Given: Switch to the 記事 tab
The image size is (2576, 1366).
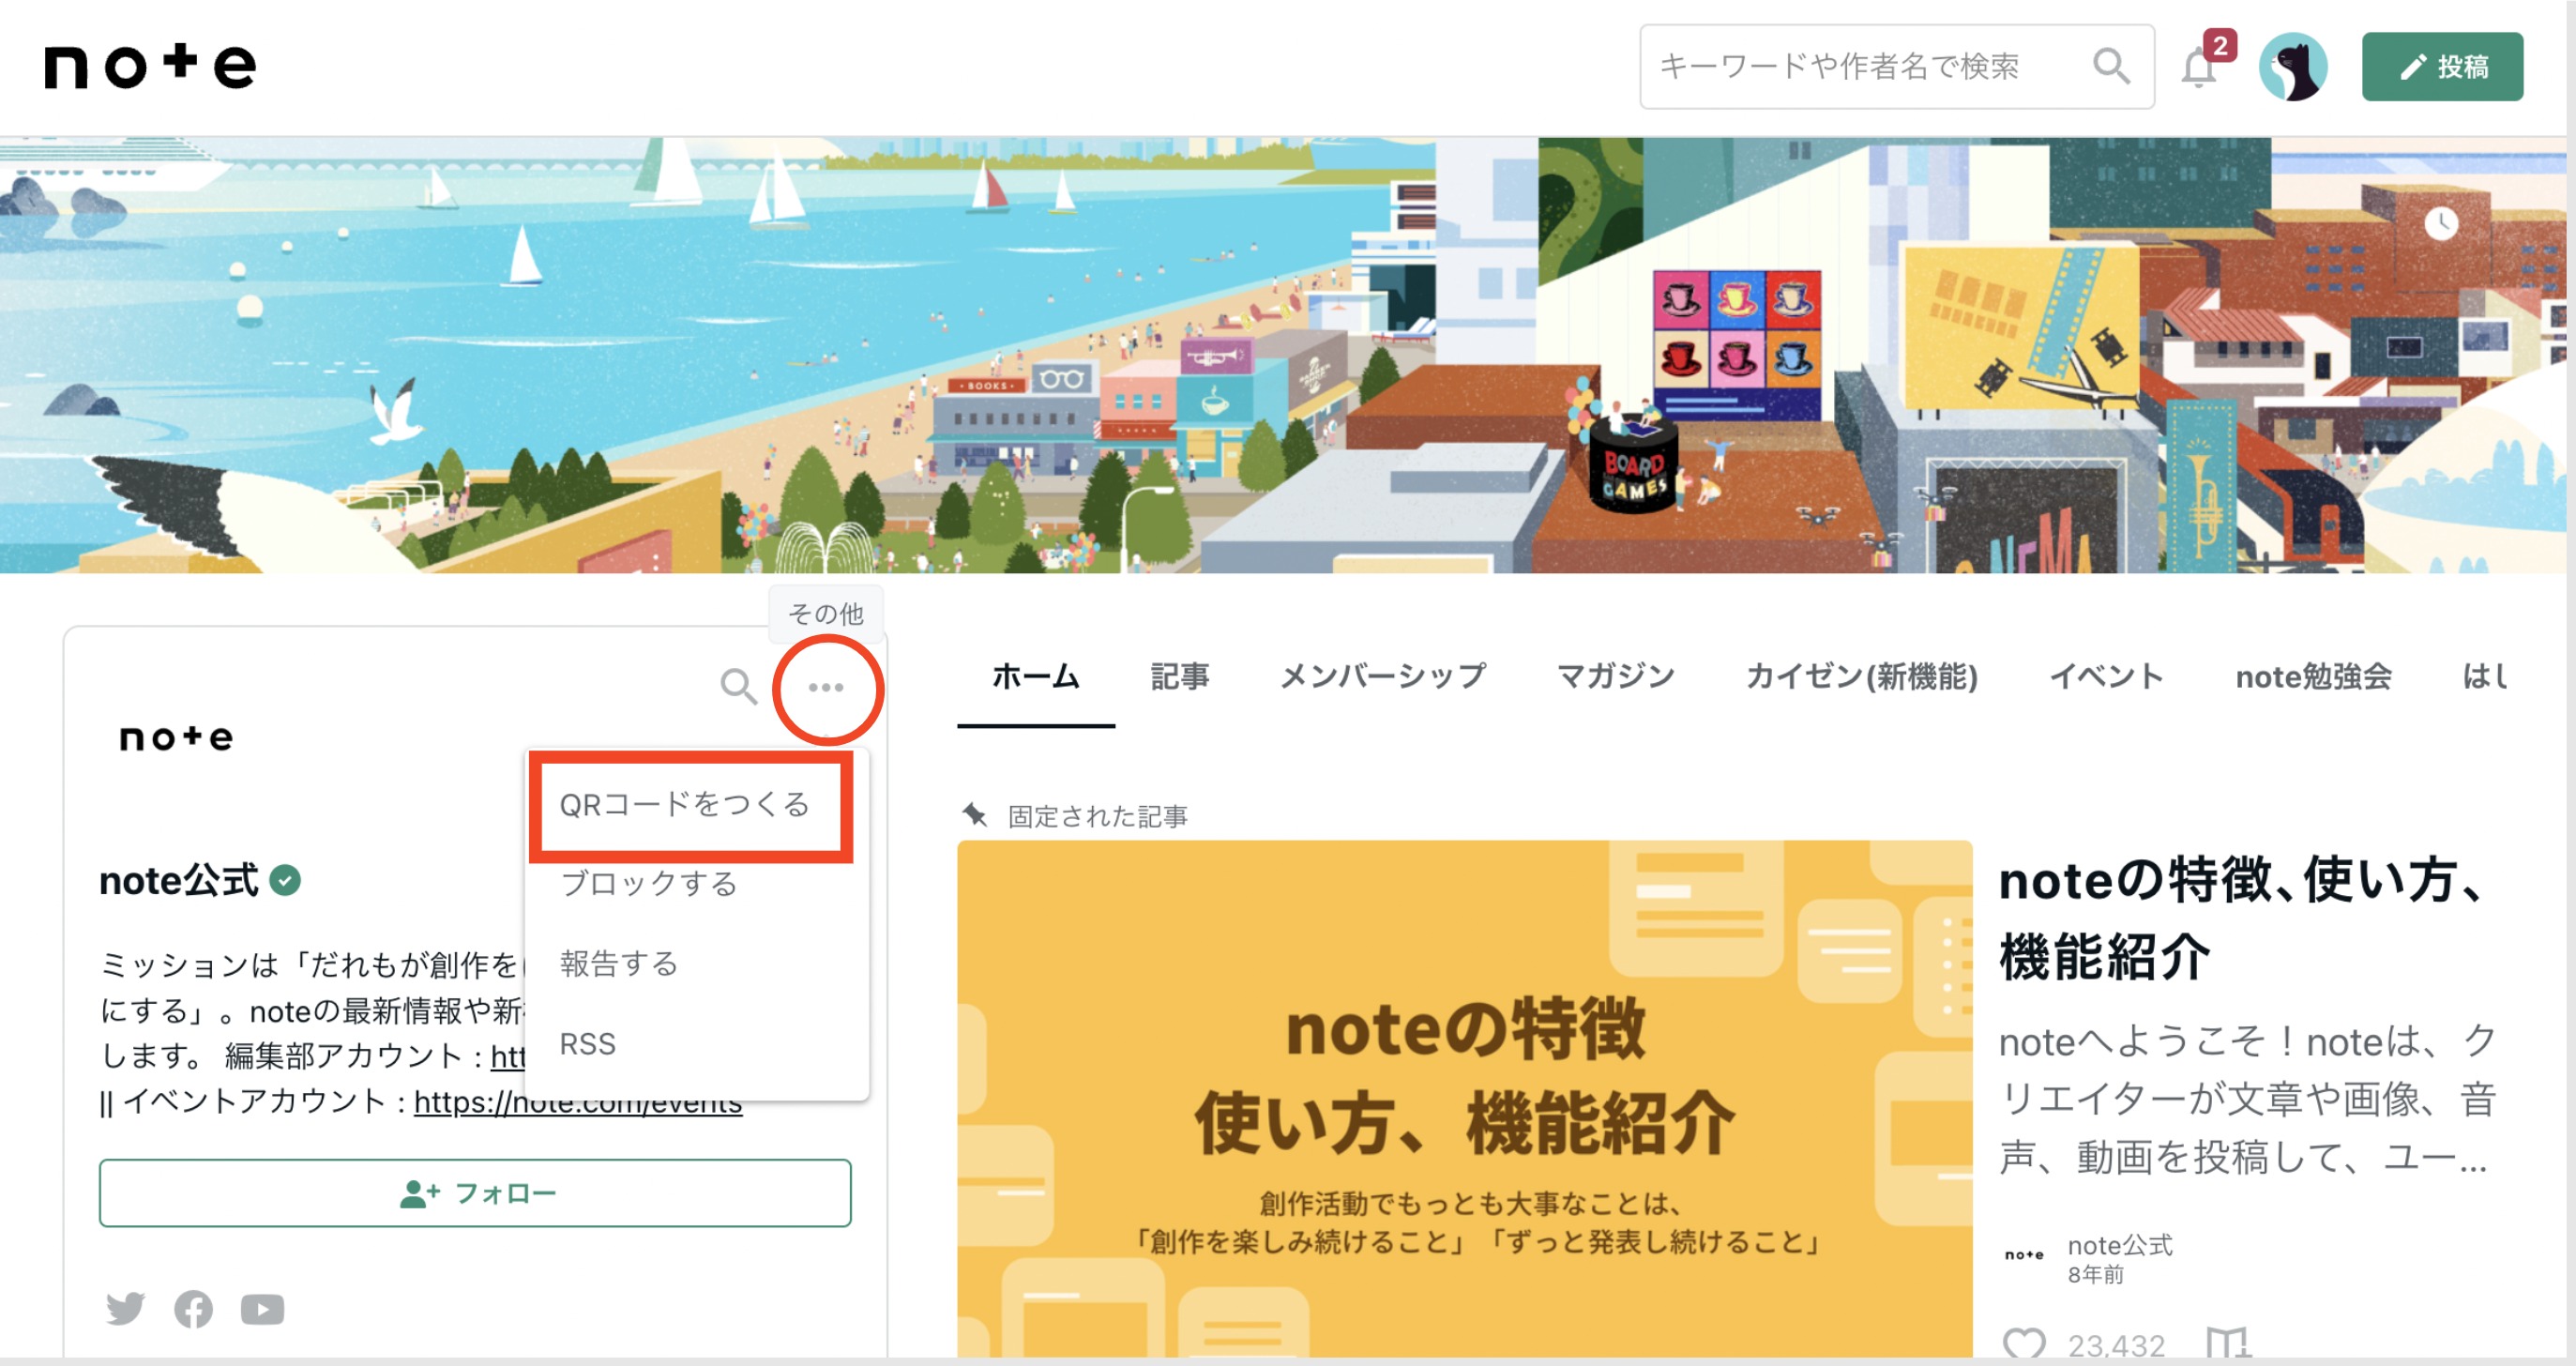Looking at the screenshot, I should coord(1180,677).
